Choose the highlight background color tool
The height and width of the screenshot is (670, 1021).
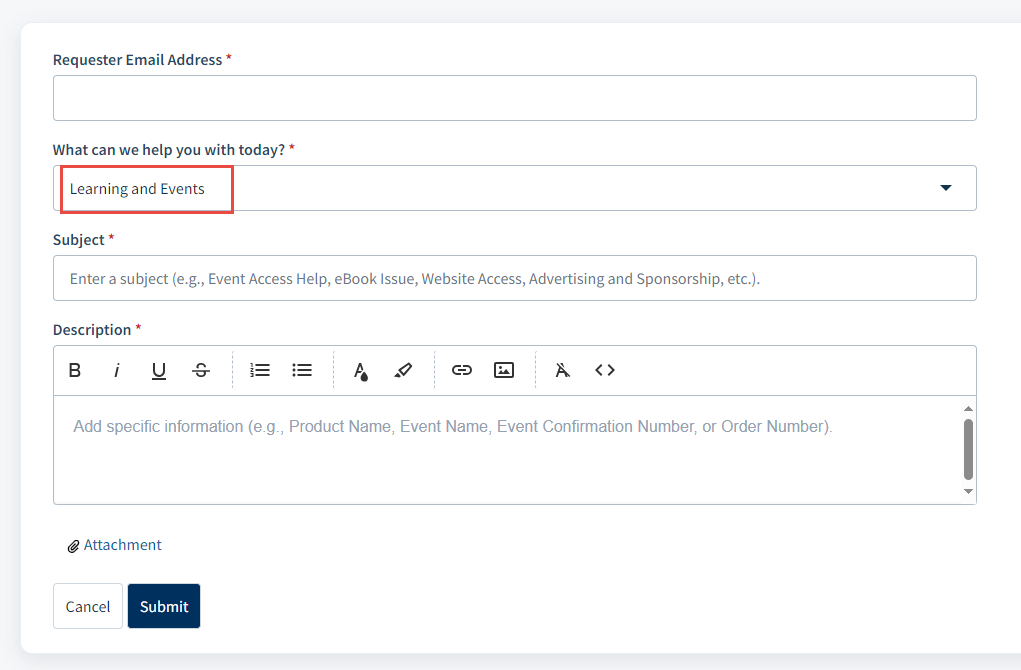[x=403, y=370]
